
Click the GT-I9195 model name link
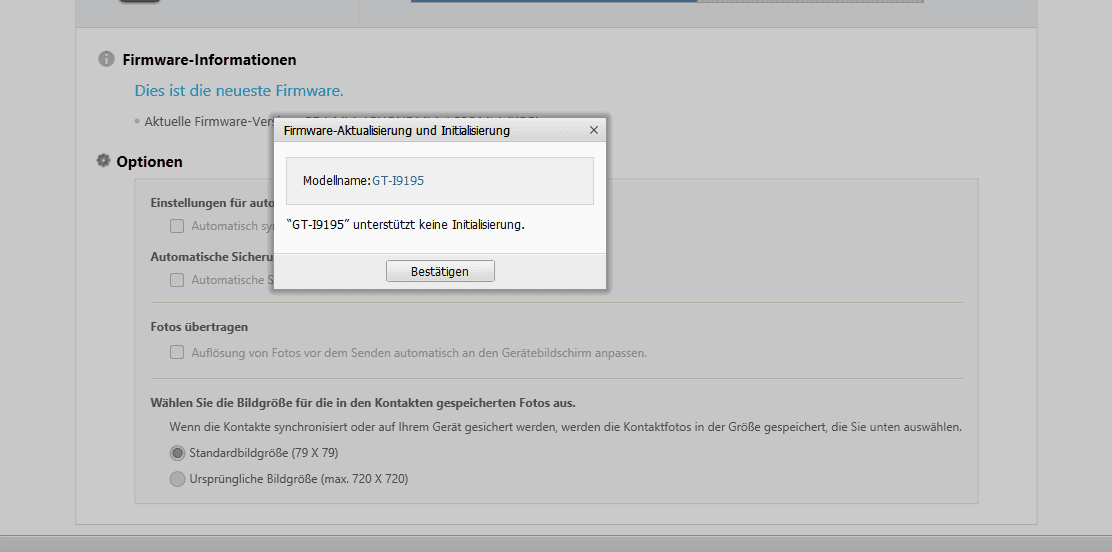398,180
